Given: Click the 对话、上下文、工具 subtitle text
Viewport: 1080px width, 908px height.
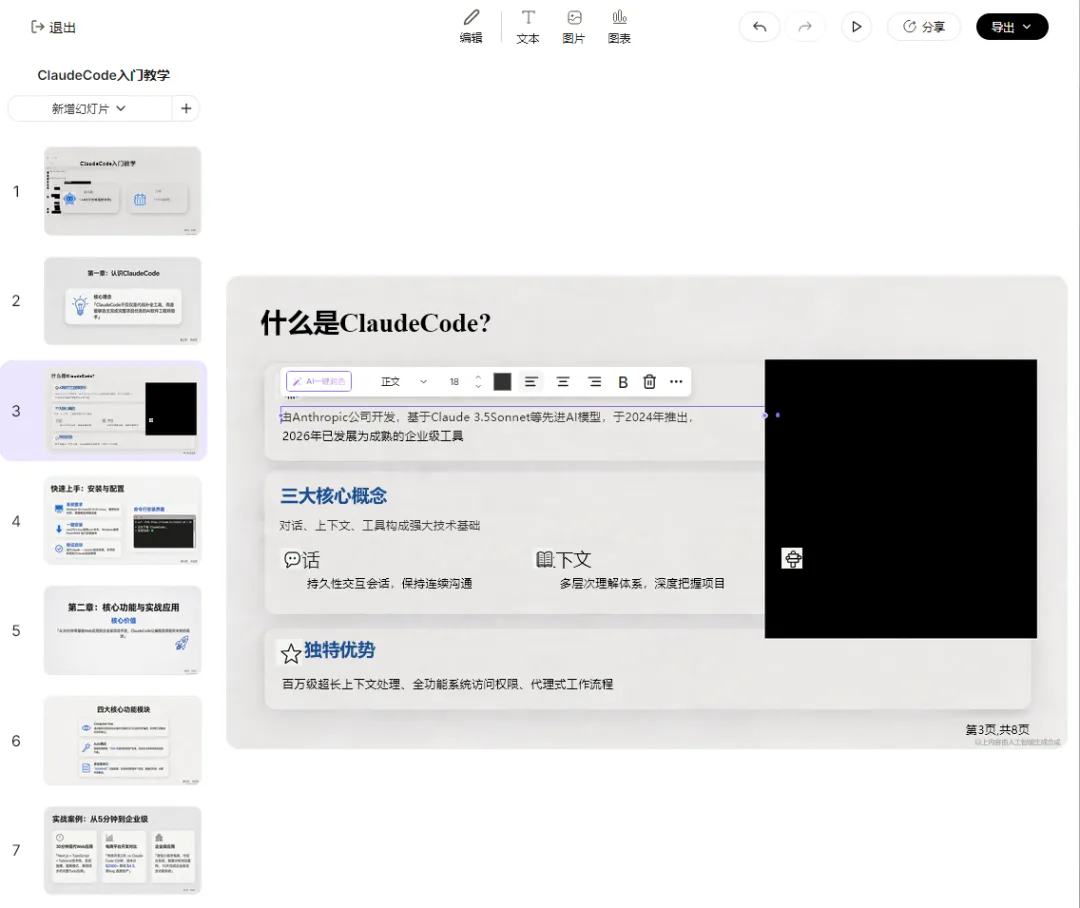Looking at the screenshot, I should point(380,526).
